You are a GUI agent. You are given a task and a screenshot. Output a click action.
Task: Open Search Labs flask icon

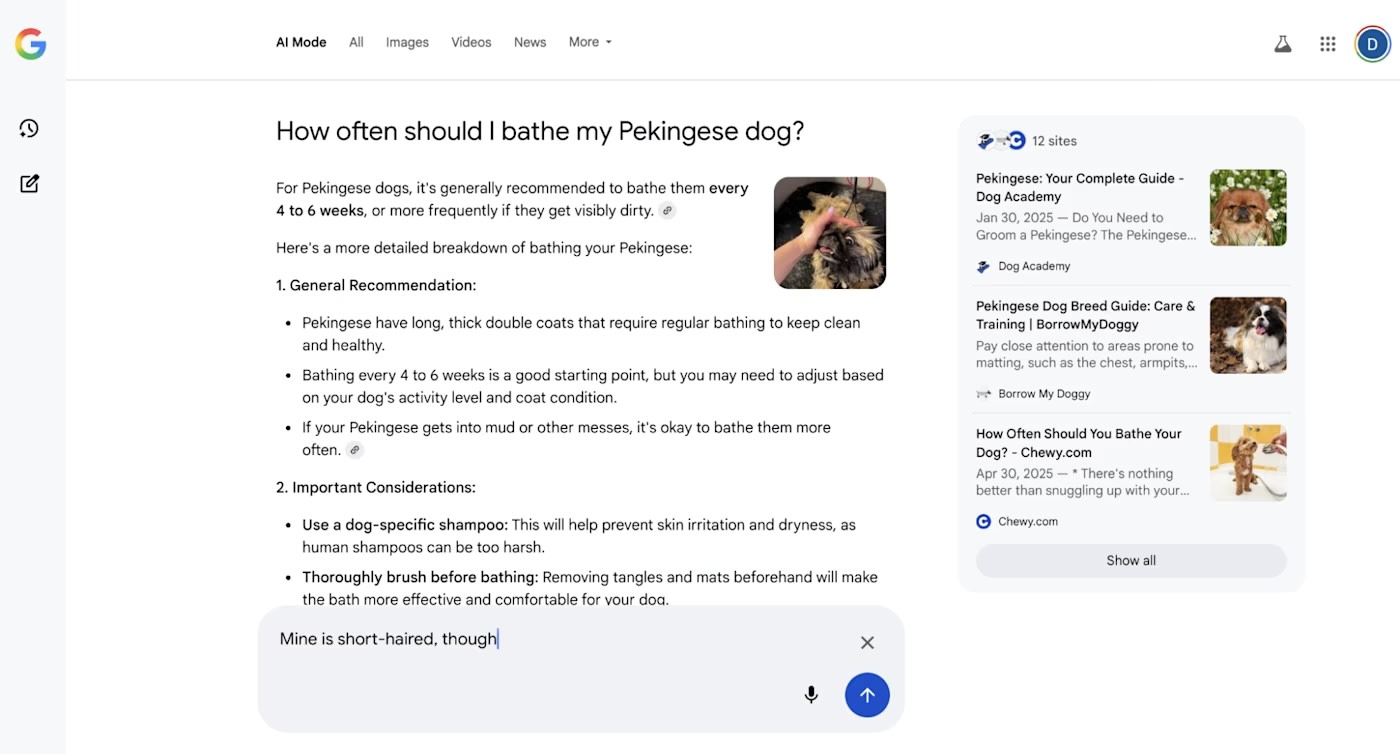click(1282, 43)
